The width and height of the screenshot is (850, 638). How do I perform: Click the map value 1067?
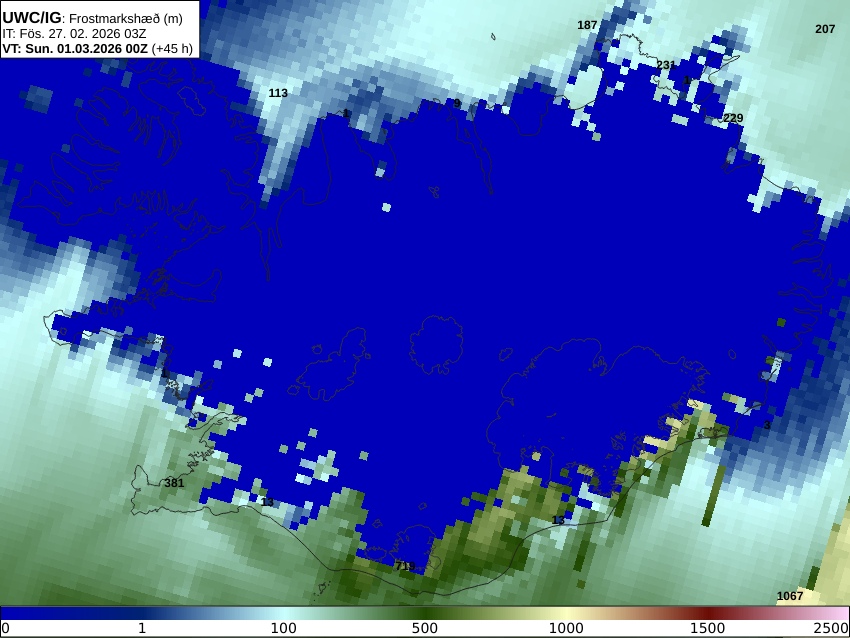[790, 596]
